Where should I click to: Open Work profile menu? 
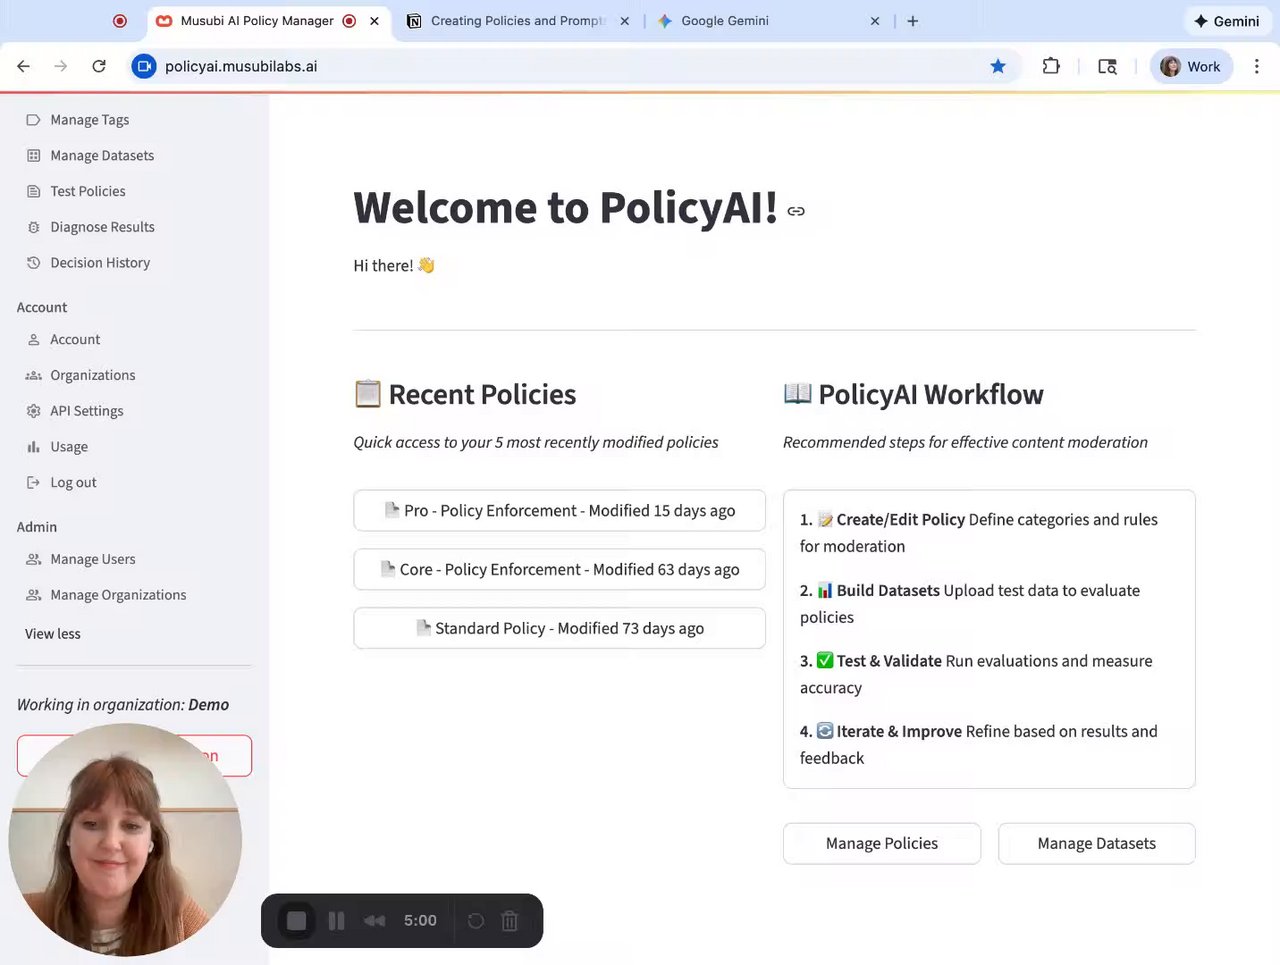coord(1191,66)
